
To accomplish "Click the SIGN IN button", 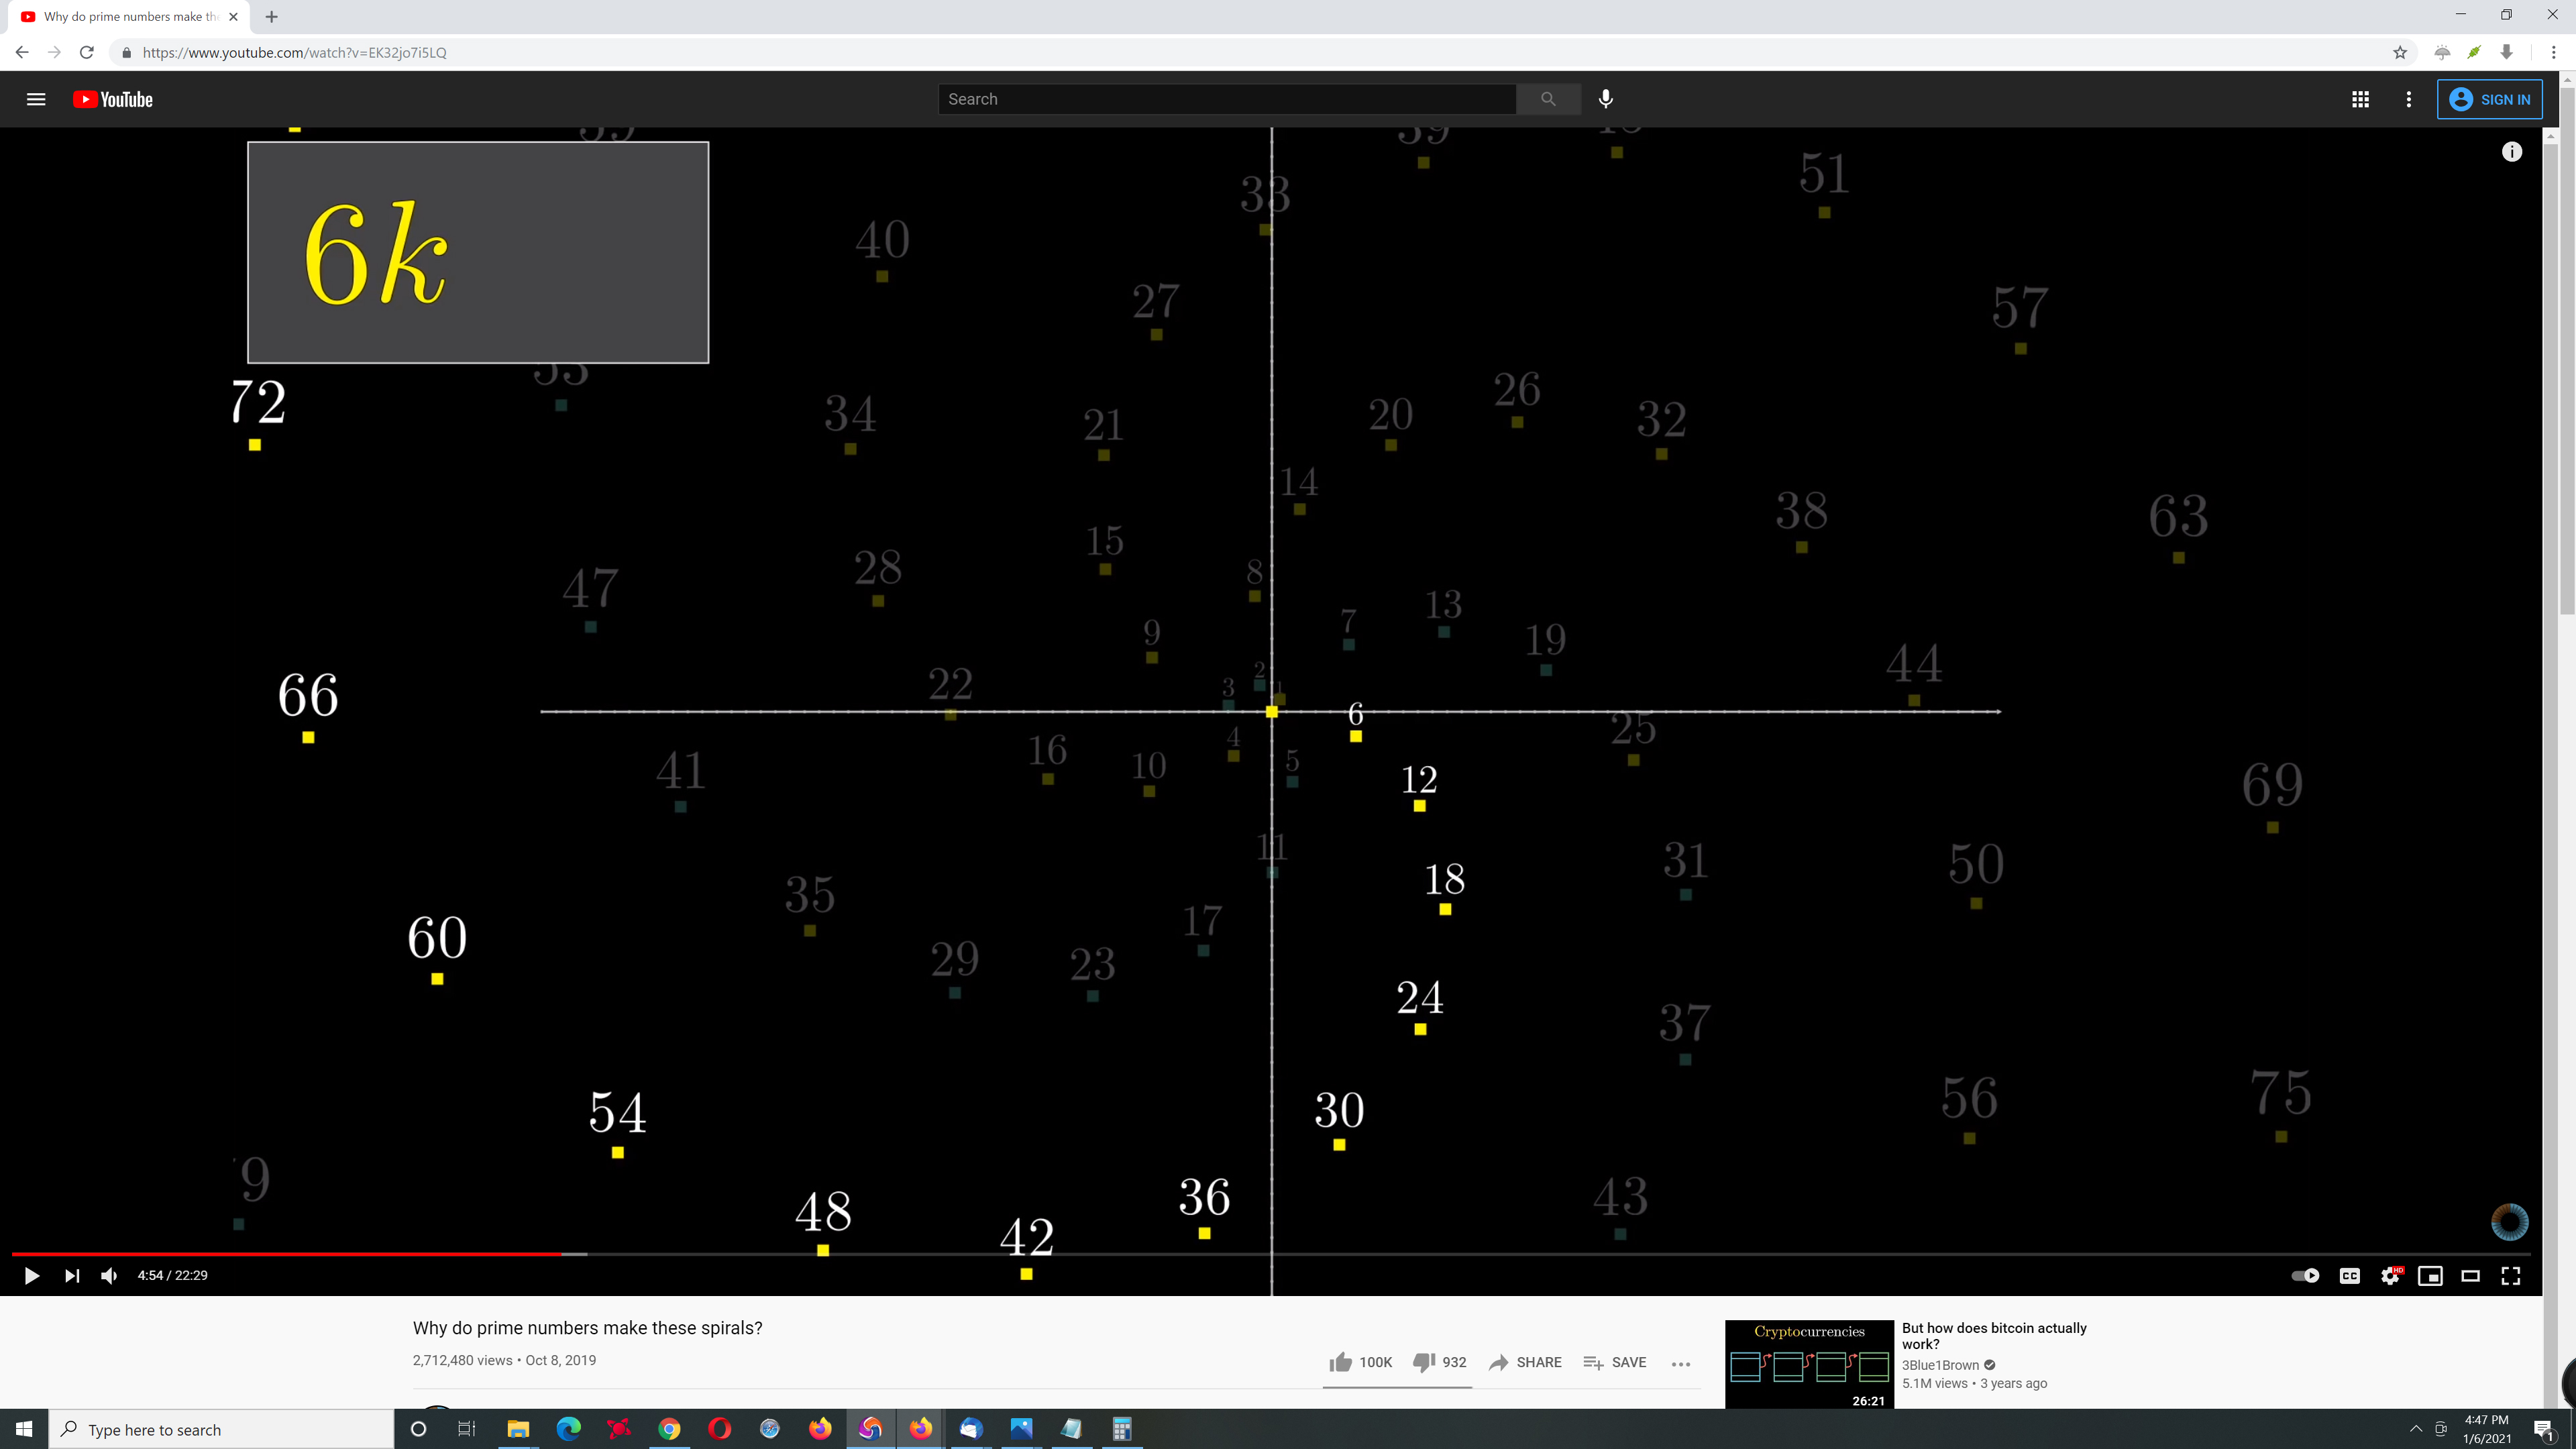I will (2490, 99).
